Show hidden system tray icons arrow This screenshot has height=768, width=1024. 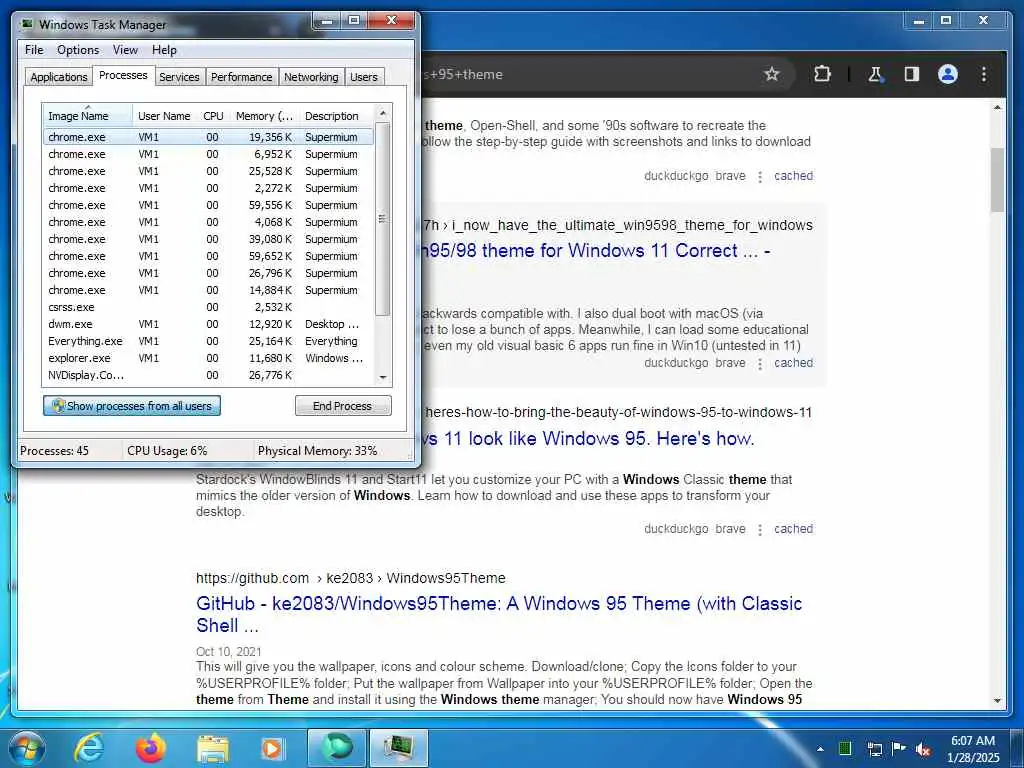click(x=820, y=749)
